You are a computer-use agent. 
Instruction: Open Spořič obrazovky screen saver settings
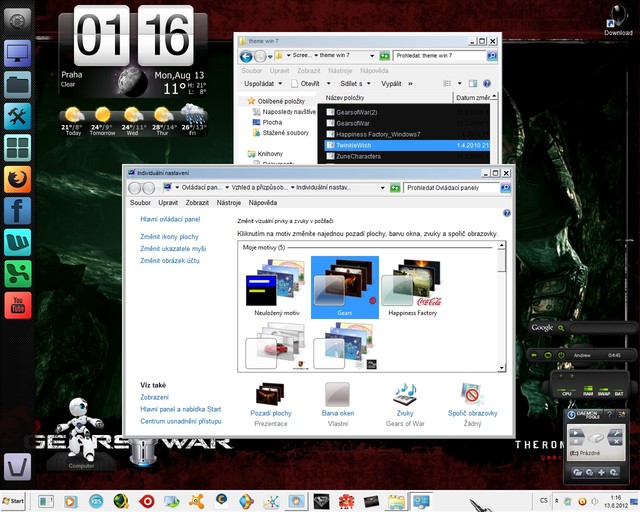(472, 394)
